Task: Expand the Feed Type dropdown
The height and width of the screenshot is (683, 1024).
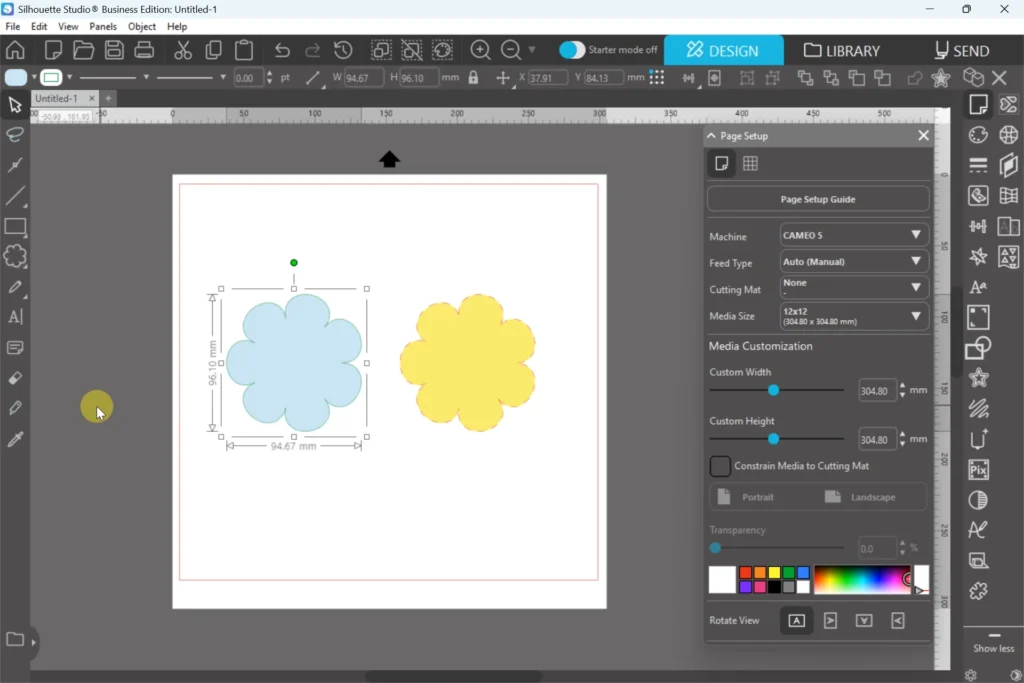Action: coord(853,262)
